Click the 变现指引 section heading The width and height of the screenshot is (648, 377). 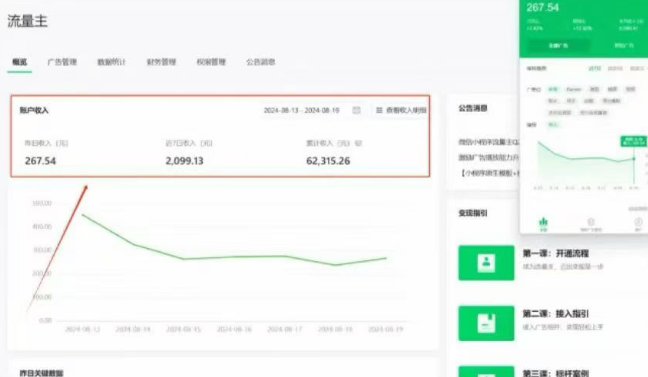pos(473,213)
